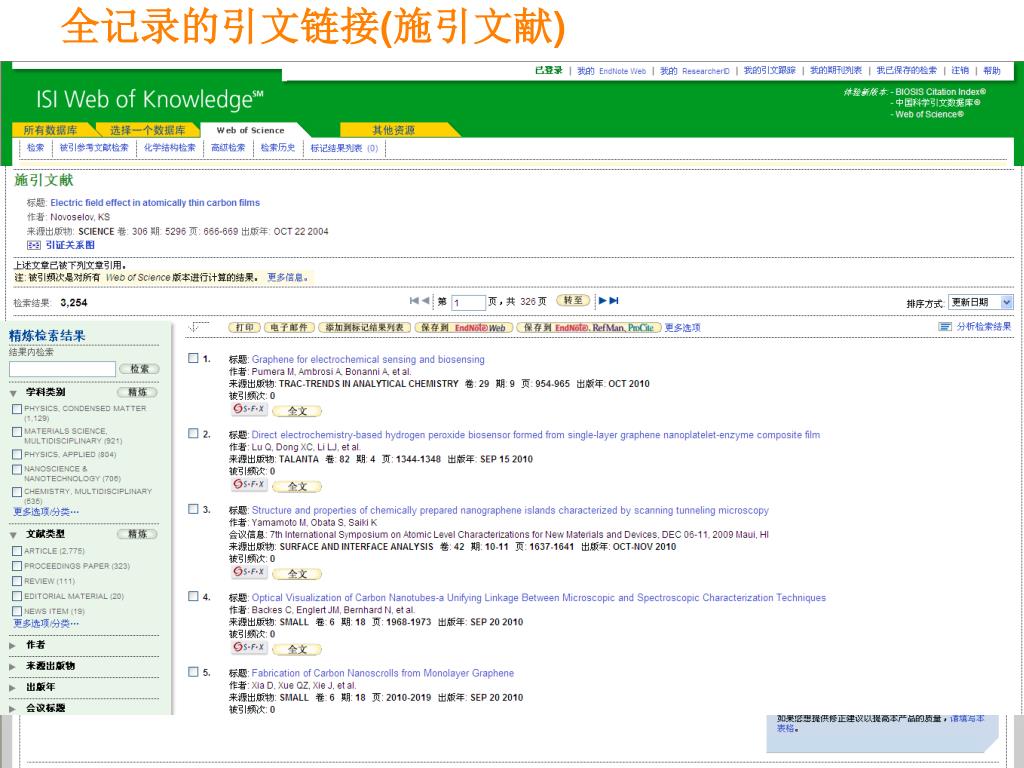Viewport: 1024px width, 768px height.
Task: Select NANOSCIENCE & NANOTECHNOLOGY checkbox
Action: tap(17, 470)
